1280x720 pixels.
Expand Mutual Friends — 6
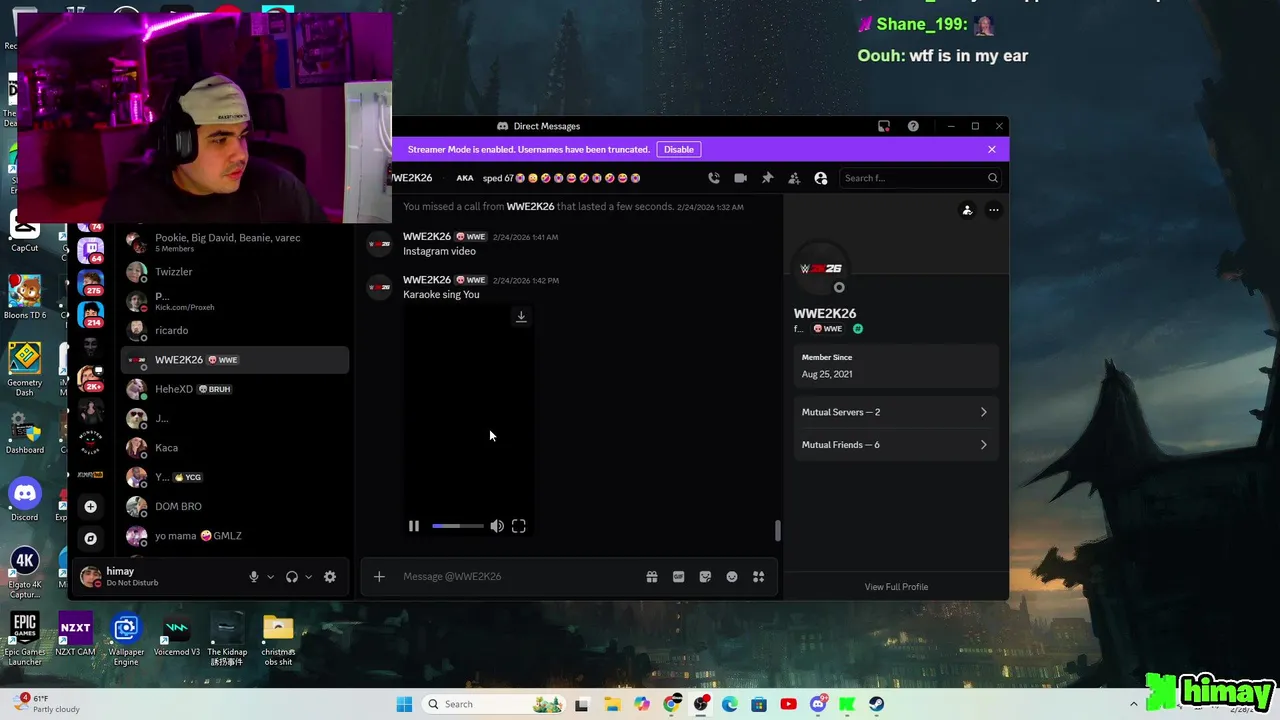(x=895, y=445)
